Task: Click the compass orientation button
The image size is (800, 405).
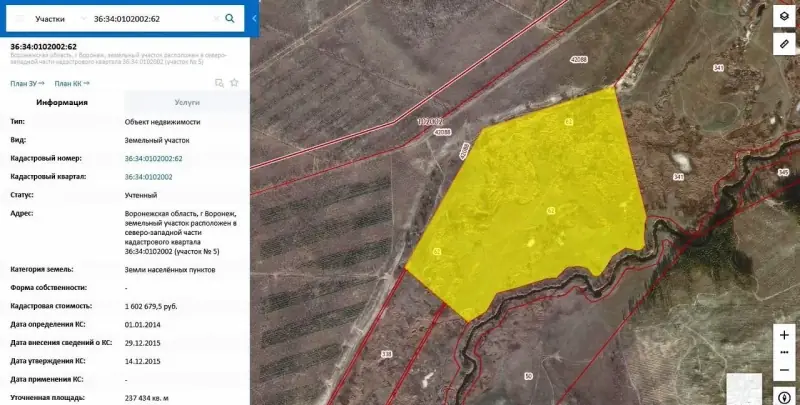Action: point(784,396)
